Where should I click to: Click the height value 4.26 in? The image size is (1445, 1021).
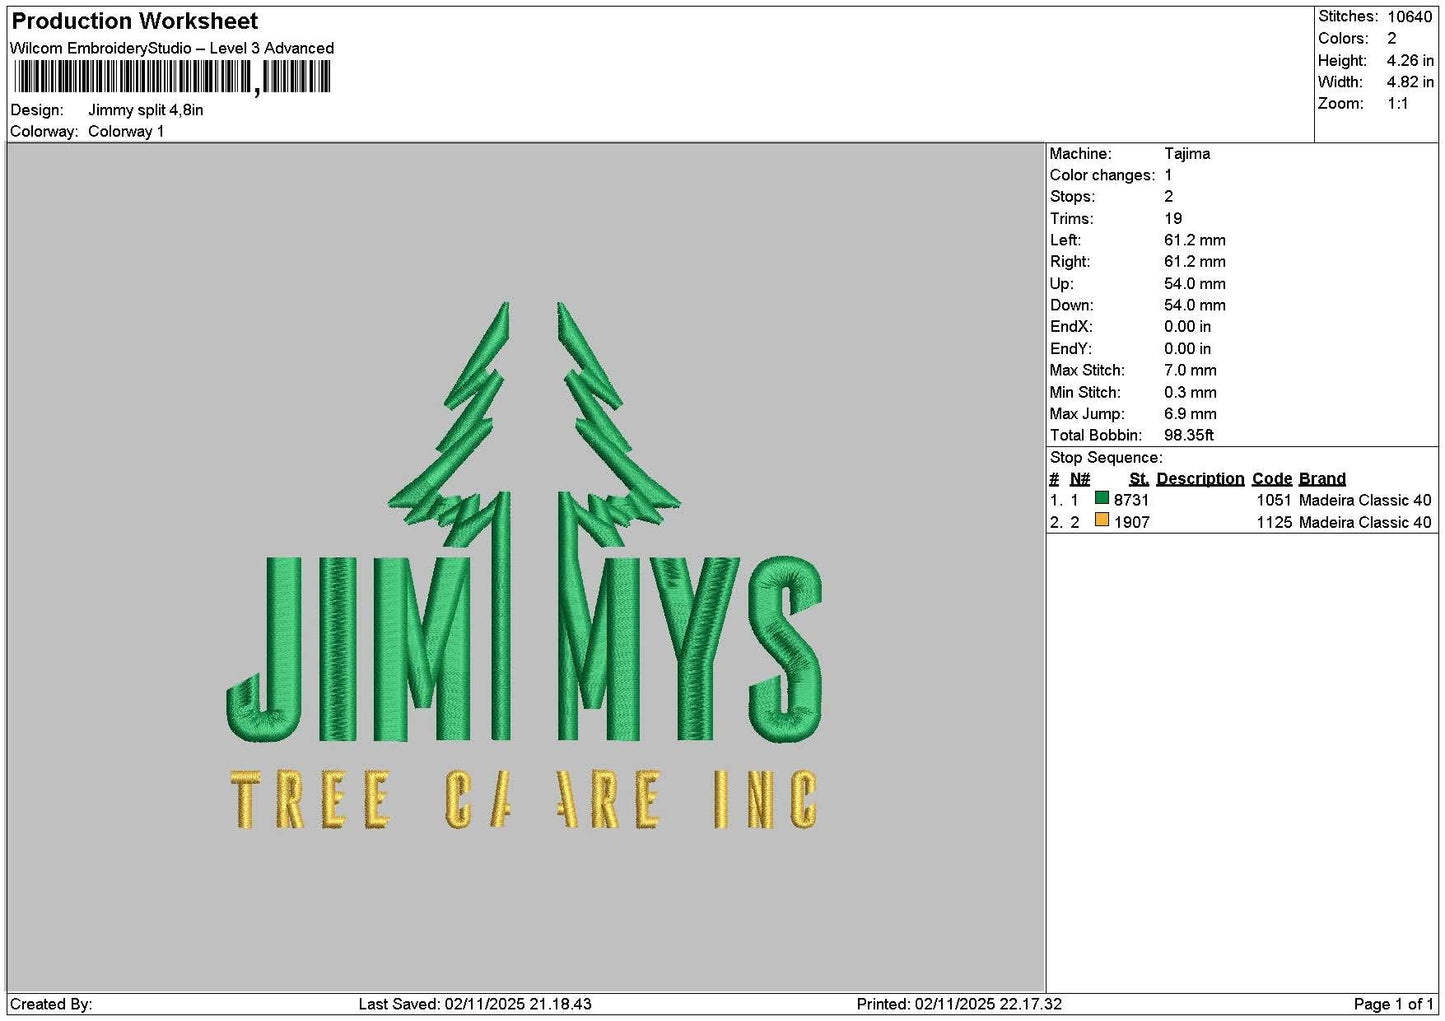pyautogui.click(x=1410, y=61)
